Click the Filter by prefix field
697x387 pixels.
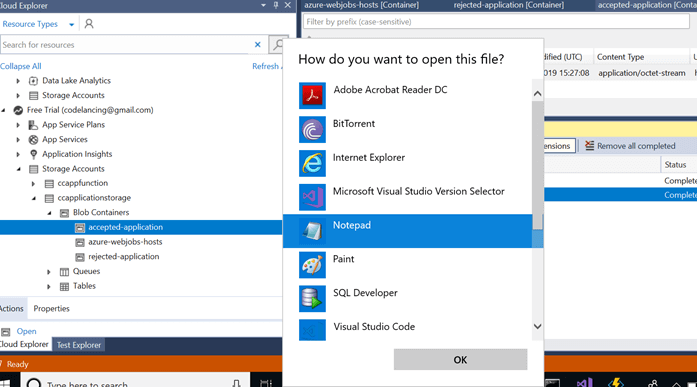point(496,21)
